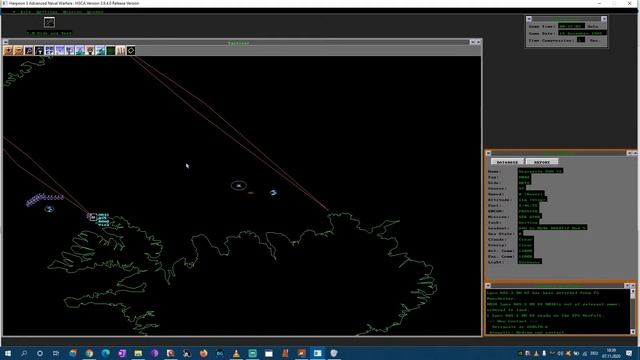
Task: Open the taskbar search icon
Action: point(24,353)
